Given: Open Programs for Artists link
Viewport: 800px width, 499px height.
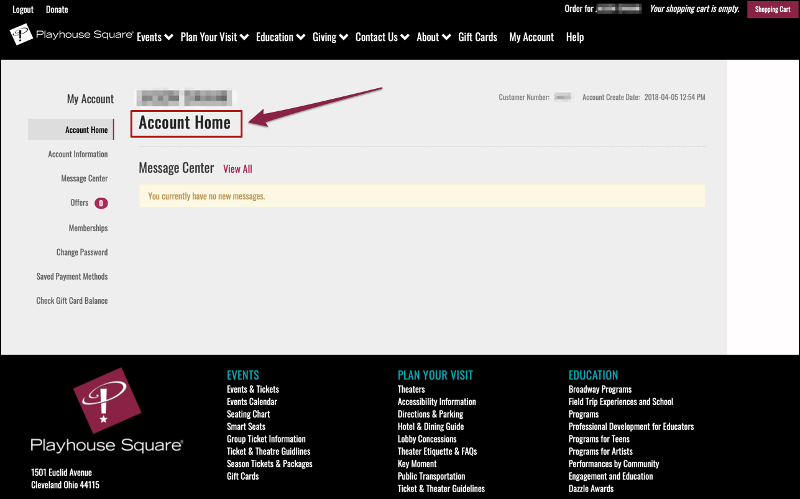Looking at the screenshot, I should coord(601,451).
